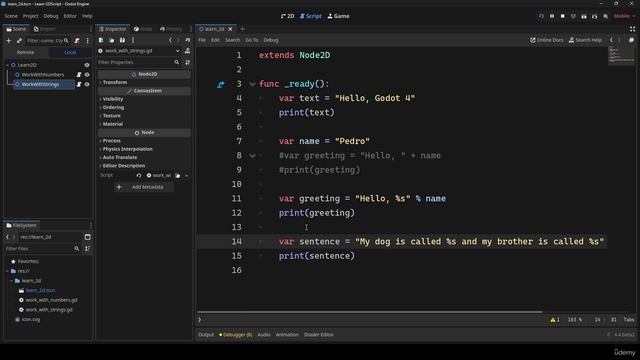640x360 pixels.
Task: Load a resource in the Inspector toolbar
Action: click(111, 40)
